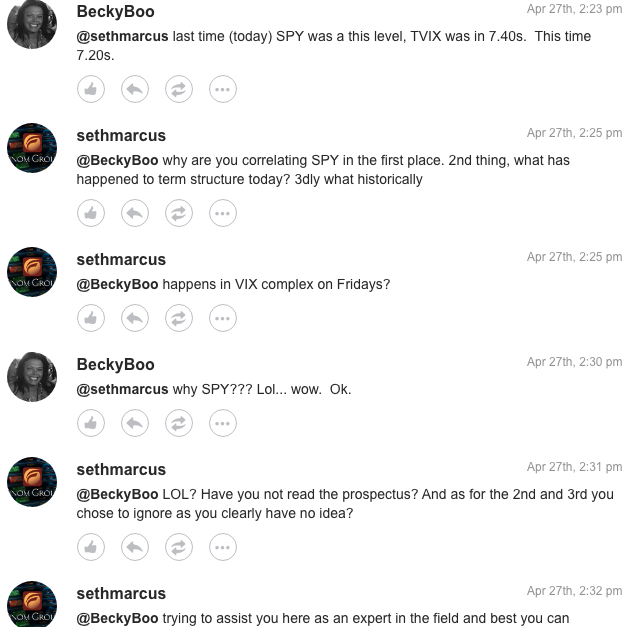Screen dimensions: 633x627
Task: Reshare the 'read the prospectus' message
Action: pyautogui.click(x=179, y=547)
